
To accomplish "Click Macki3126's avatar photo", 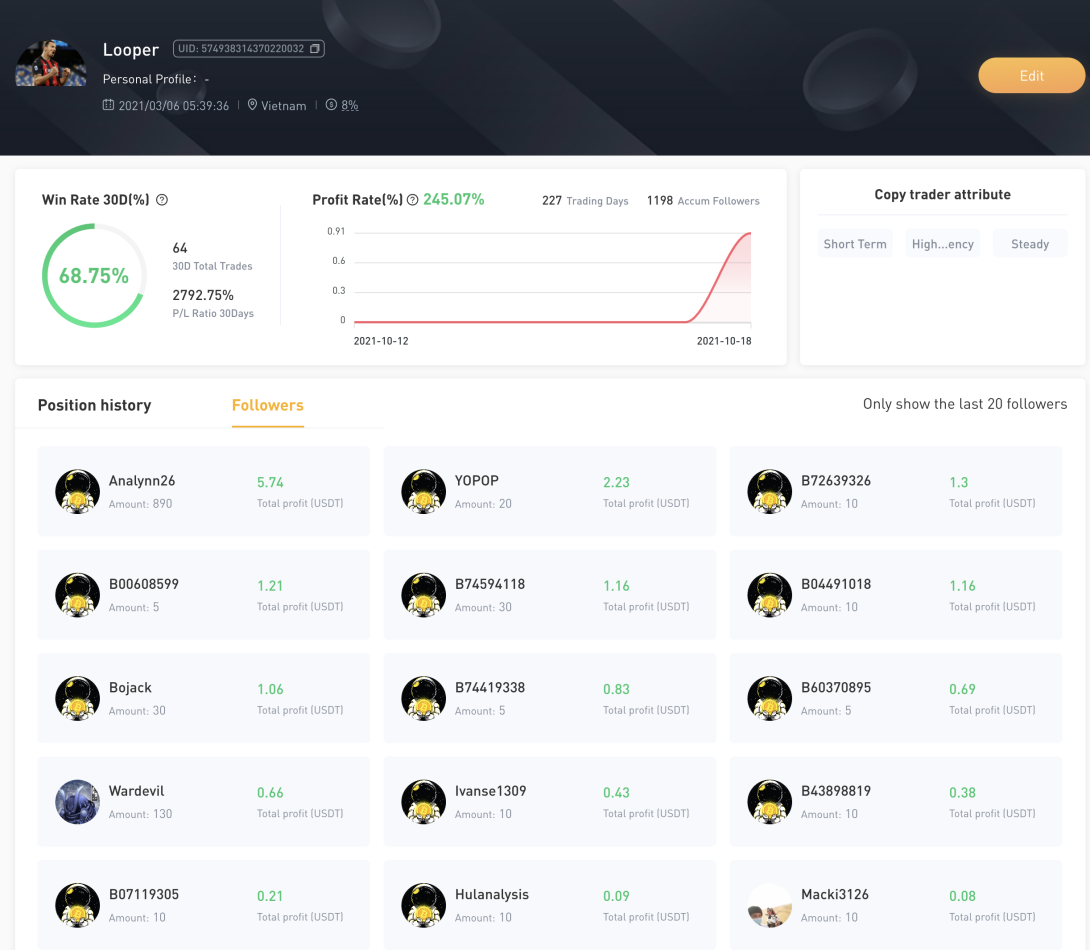I will point(770,906).
